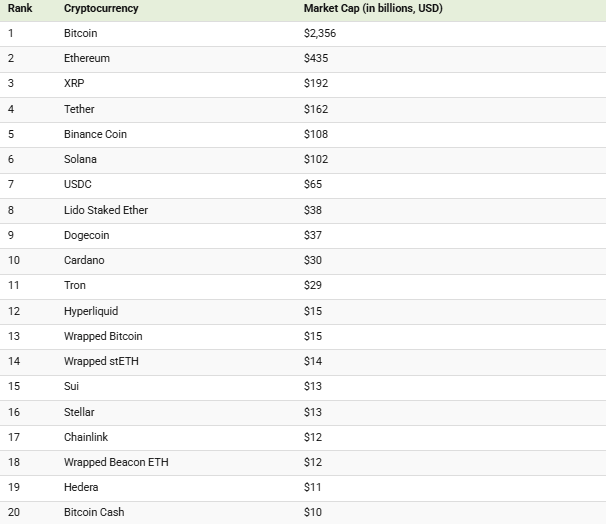Screen dimensions: 606x524
Task: Click the Solana cell
Action: coord(80,159)
